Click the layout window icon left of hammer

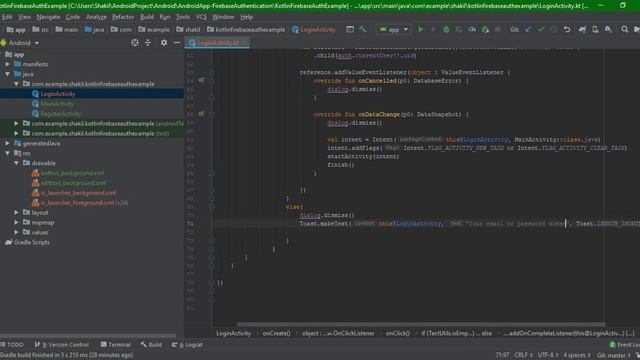[350, 29]
